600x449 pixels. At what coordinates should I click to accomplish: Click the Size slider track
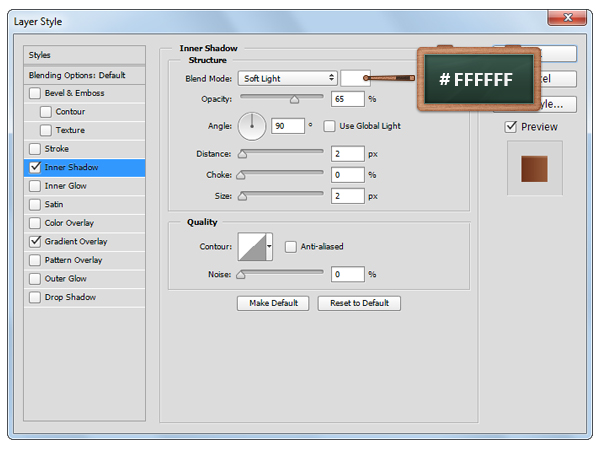[x=280, y=196]
